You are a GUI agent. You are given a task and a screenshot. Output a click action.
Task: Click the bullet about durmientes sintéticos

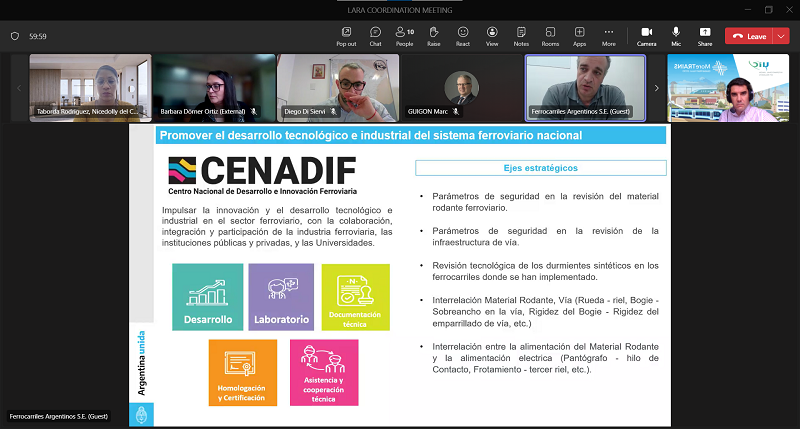click(545, 271)
